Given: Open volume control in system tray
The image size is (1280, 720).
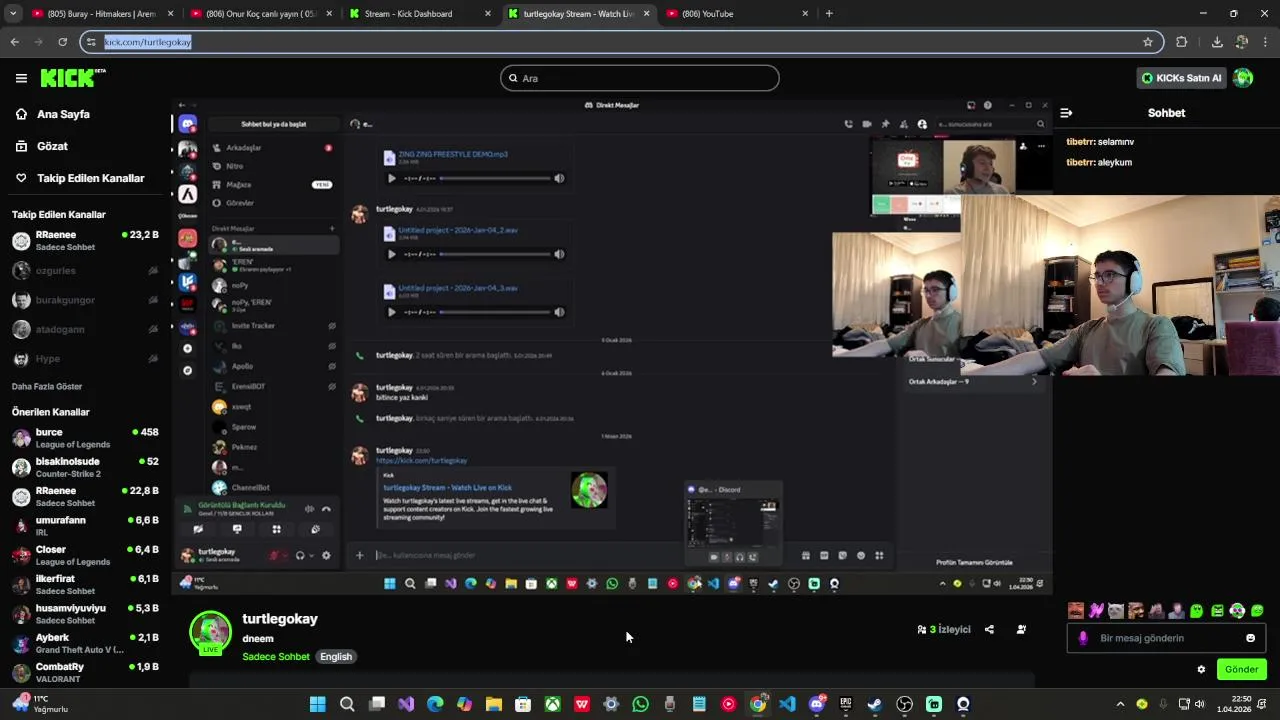Looking at the screenshot, I should coord(1199,704).
